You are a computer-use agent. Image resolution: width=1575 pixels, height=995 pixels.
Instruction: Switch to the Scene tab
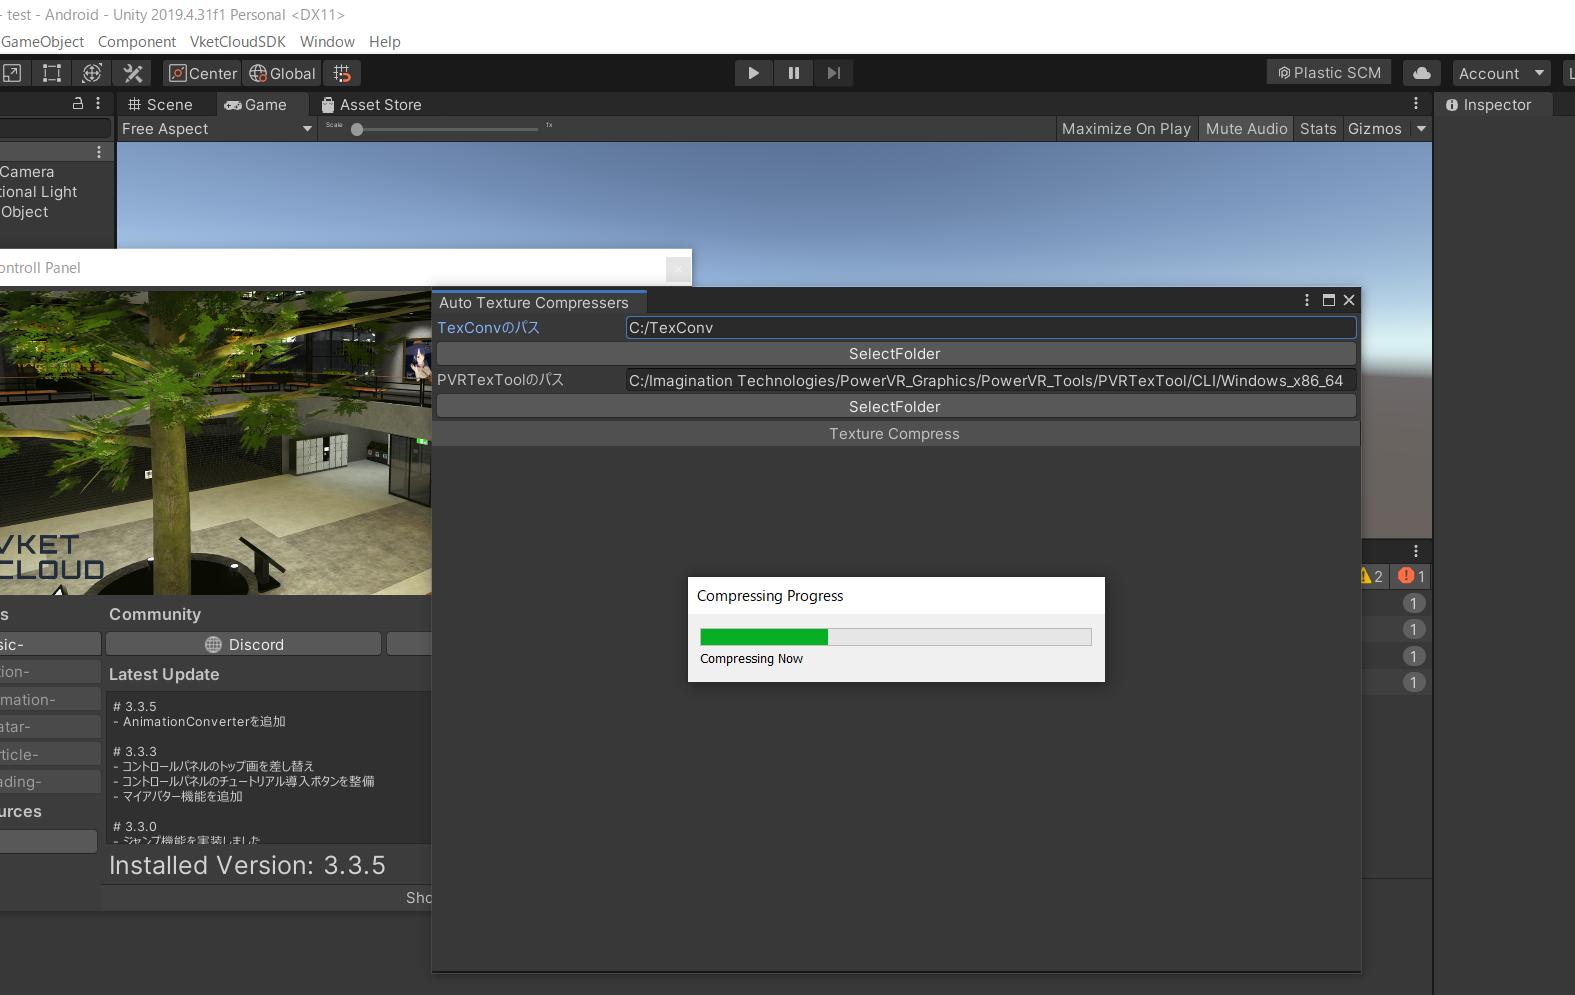[x=160, y=105]
